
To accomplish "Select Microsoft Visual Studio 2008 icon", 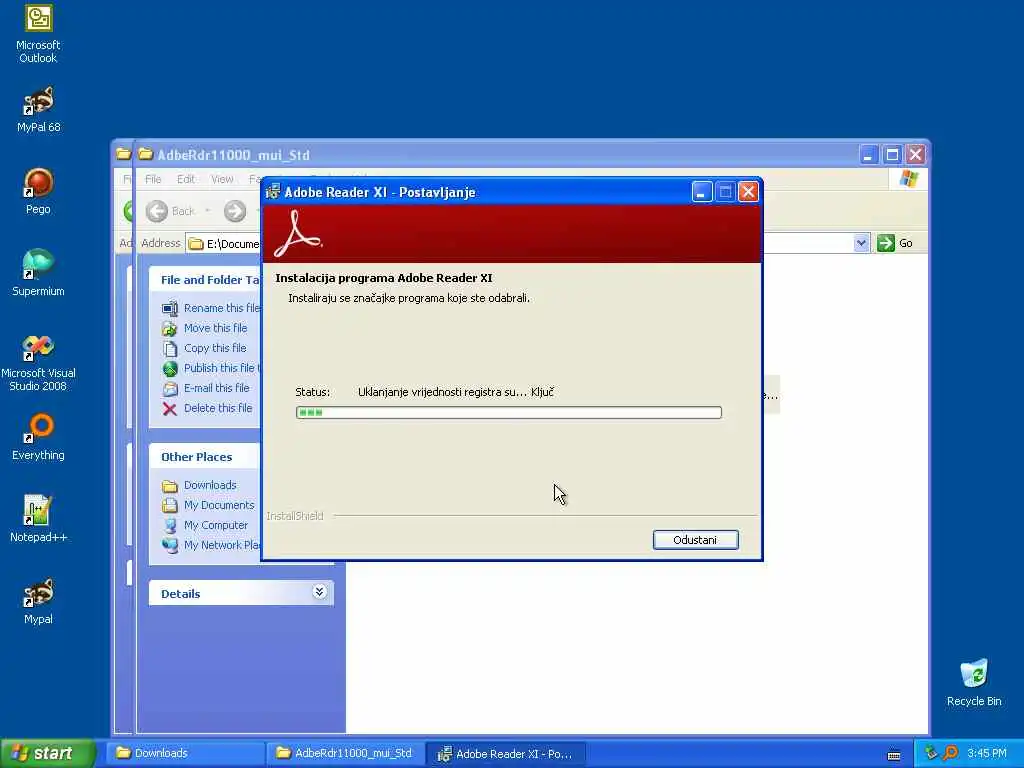I will point(38,362).
